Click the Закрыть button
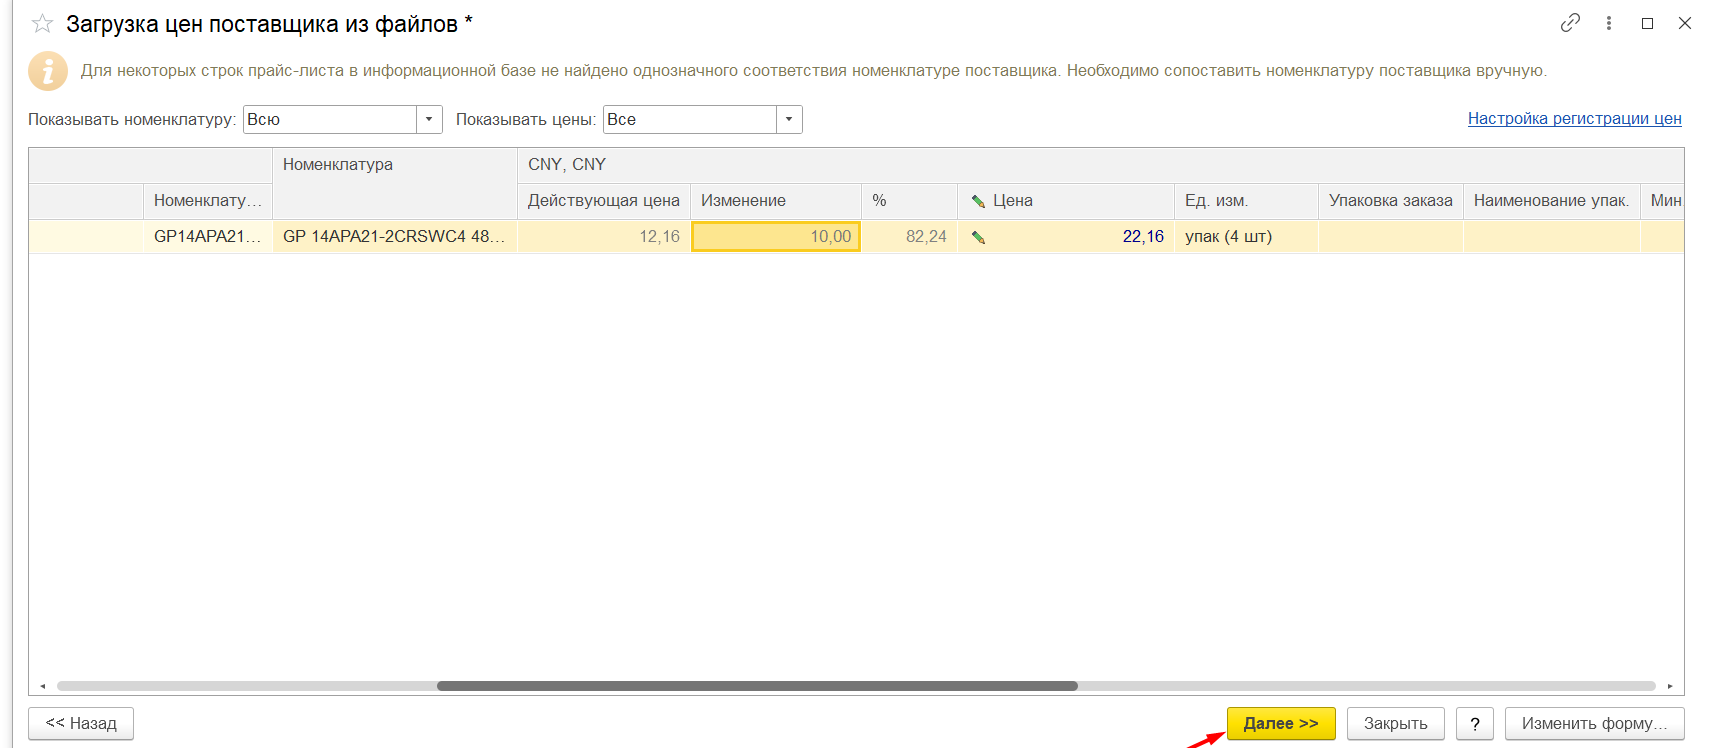The width and height of the screenshot is (1710, 748). tap(1395, 723)
